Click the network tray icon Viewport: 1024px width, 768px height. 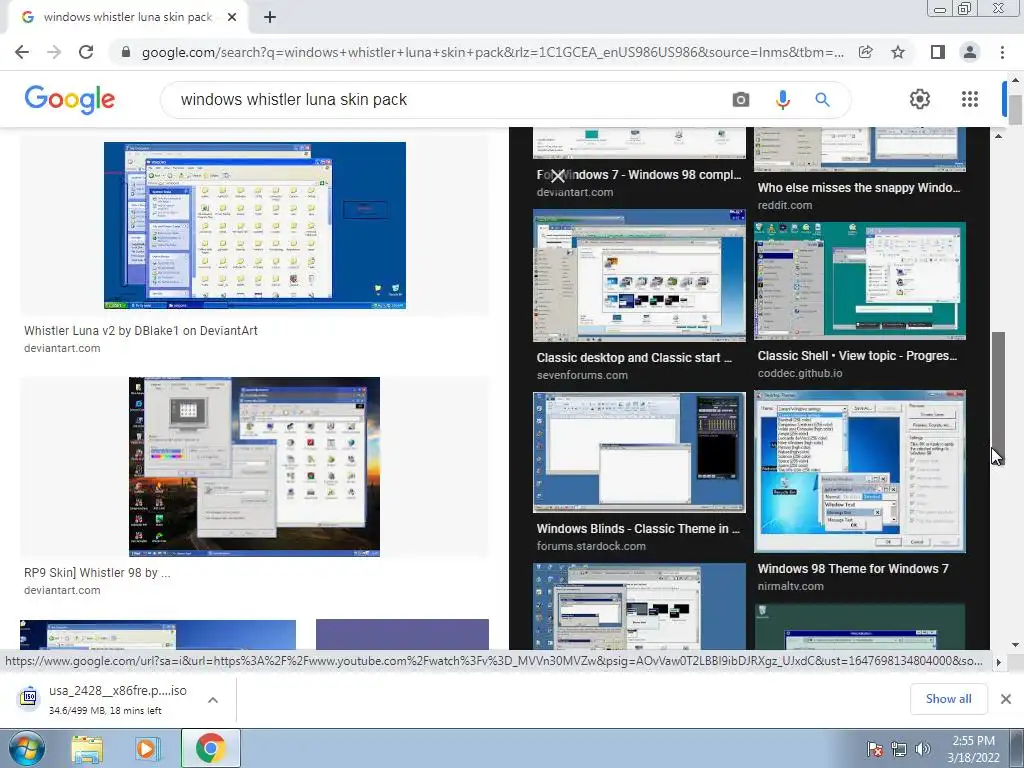pyautogui.click(x=899, y=749)
